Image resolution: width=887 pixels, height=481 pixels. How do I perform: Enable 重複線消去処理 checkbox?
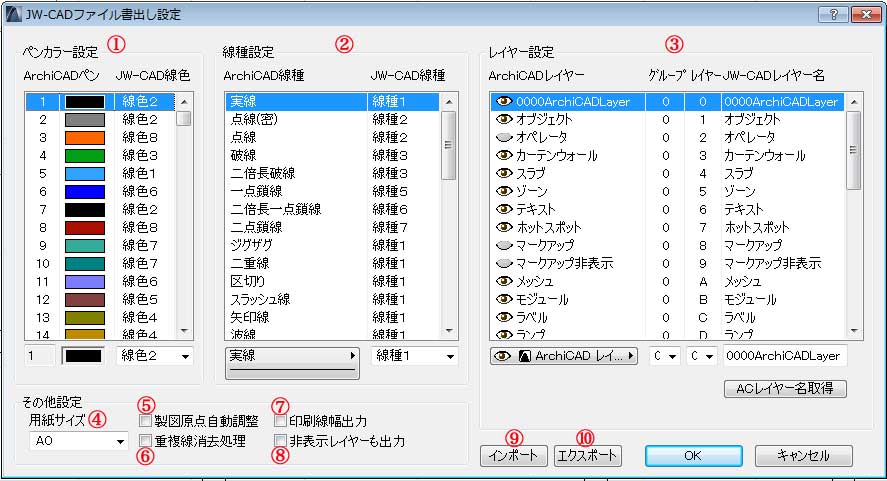[145, 440]
